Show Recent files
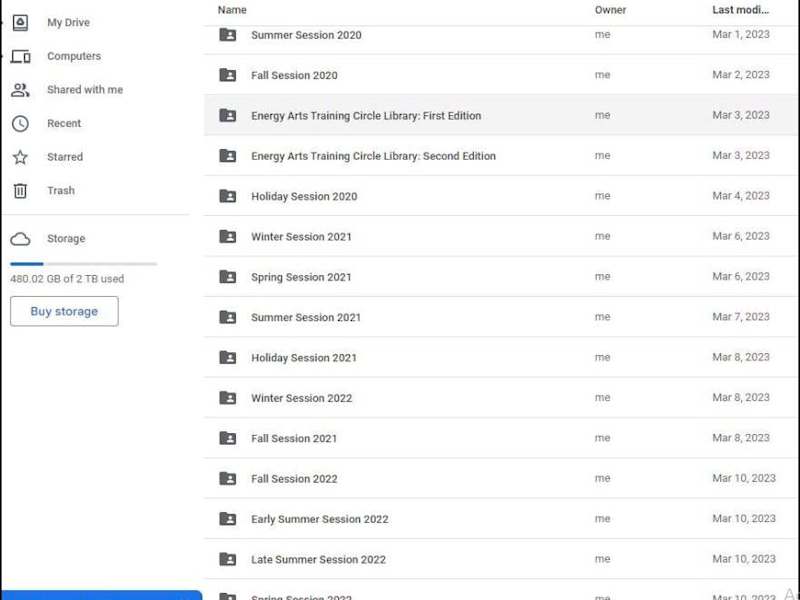Image resolution: width=800 pixels, height=600 pixels. point(64,123)
